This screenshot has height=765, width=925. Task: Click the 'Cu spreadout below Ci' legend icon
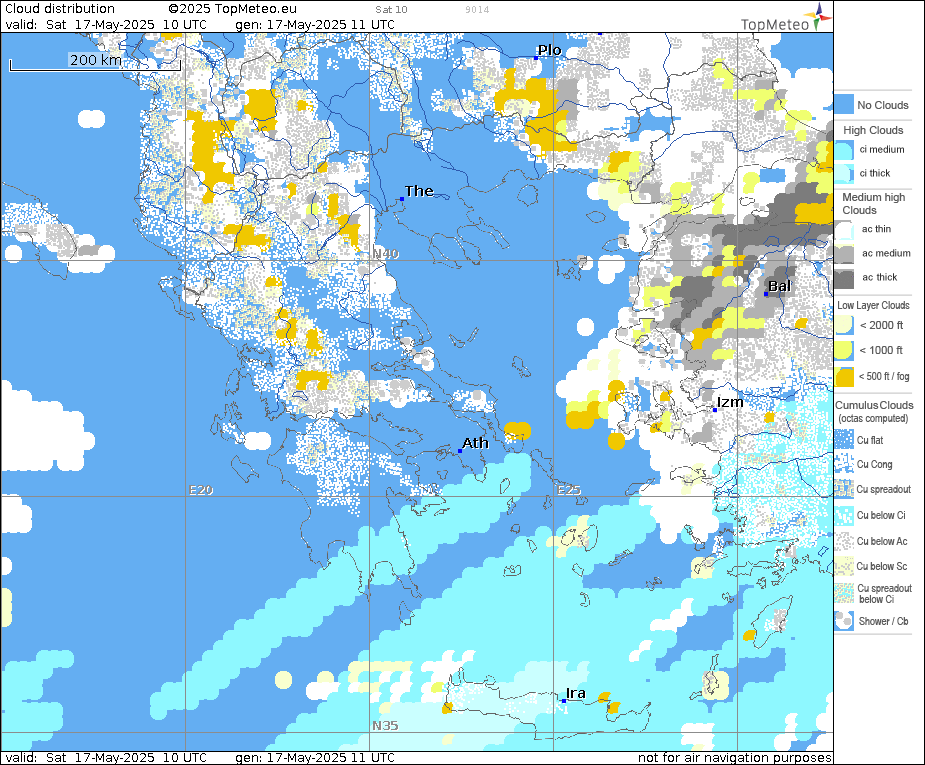(x=844, y=593)
